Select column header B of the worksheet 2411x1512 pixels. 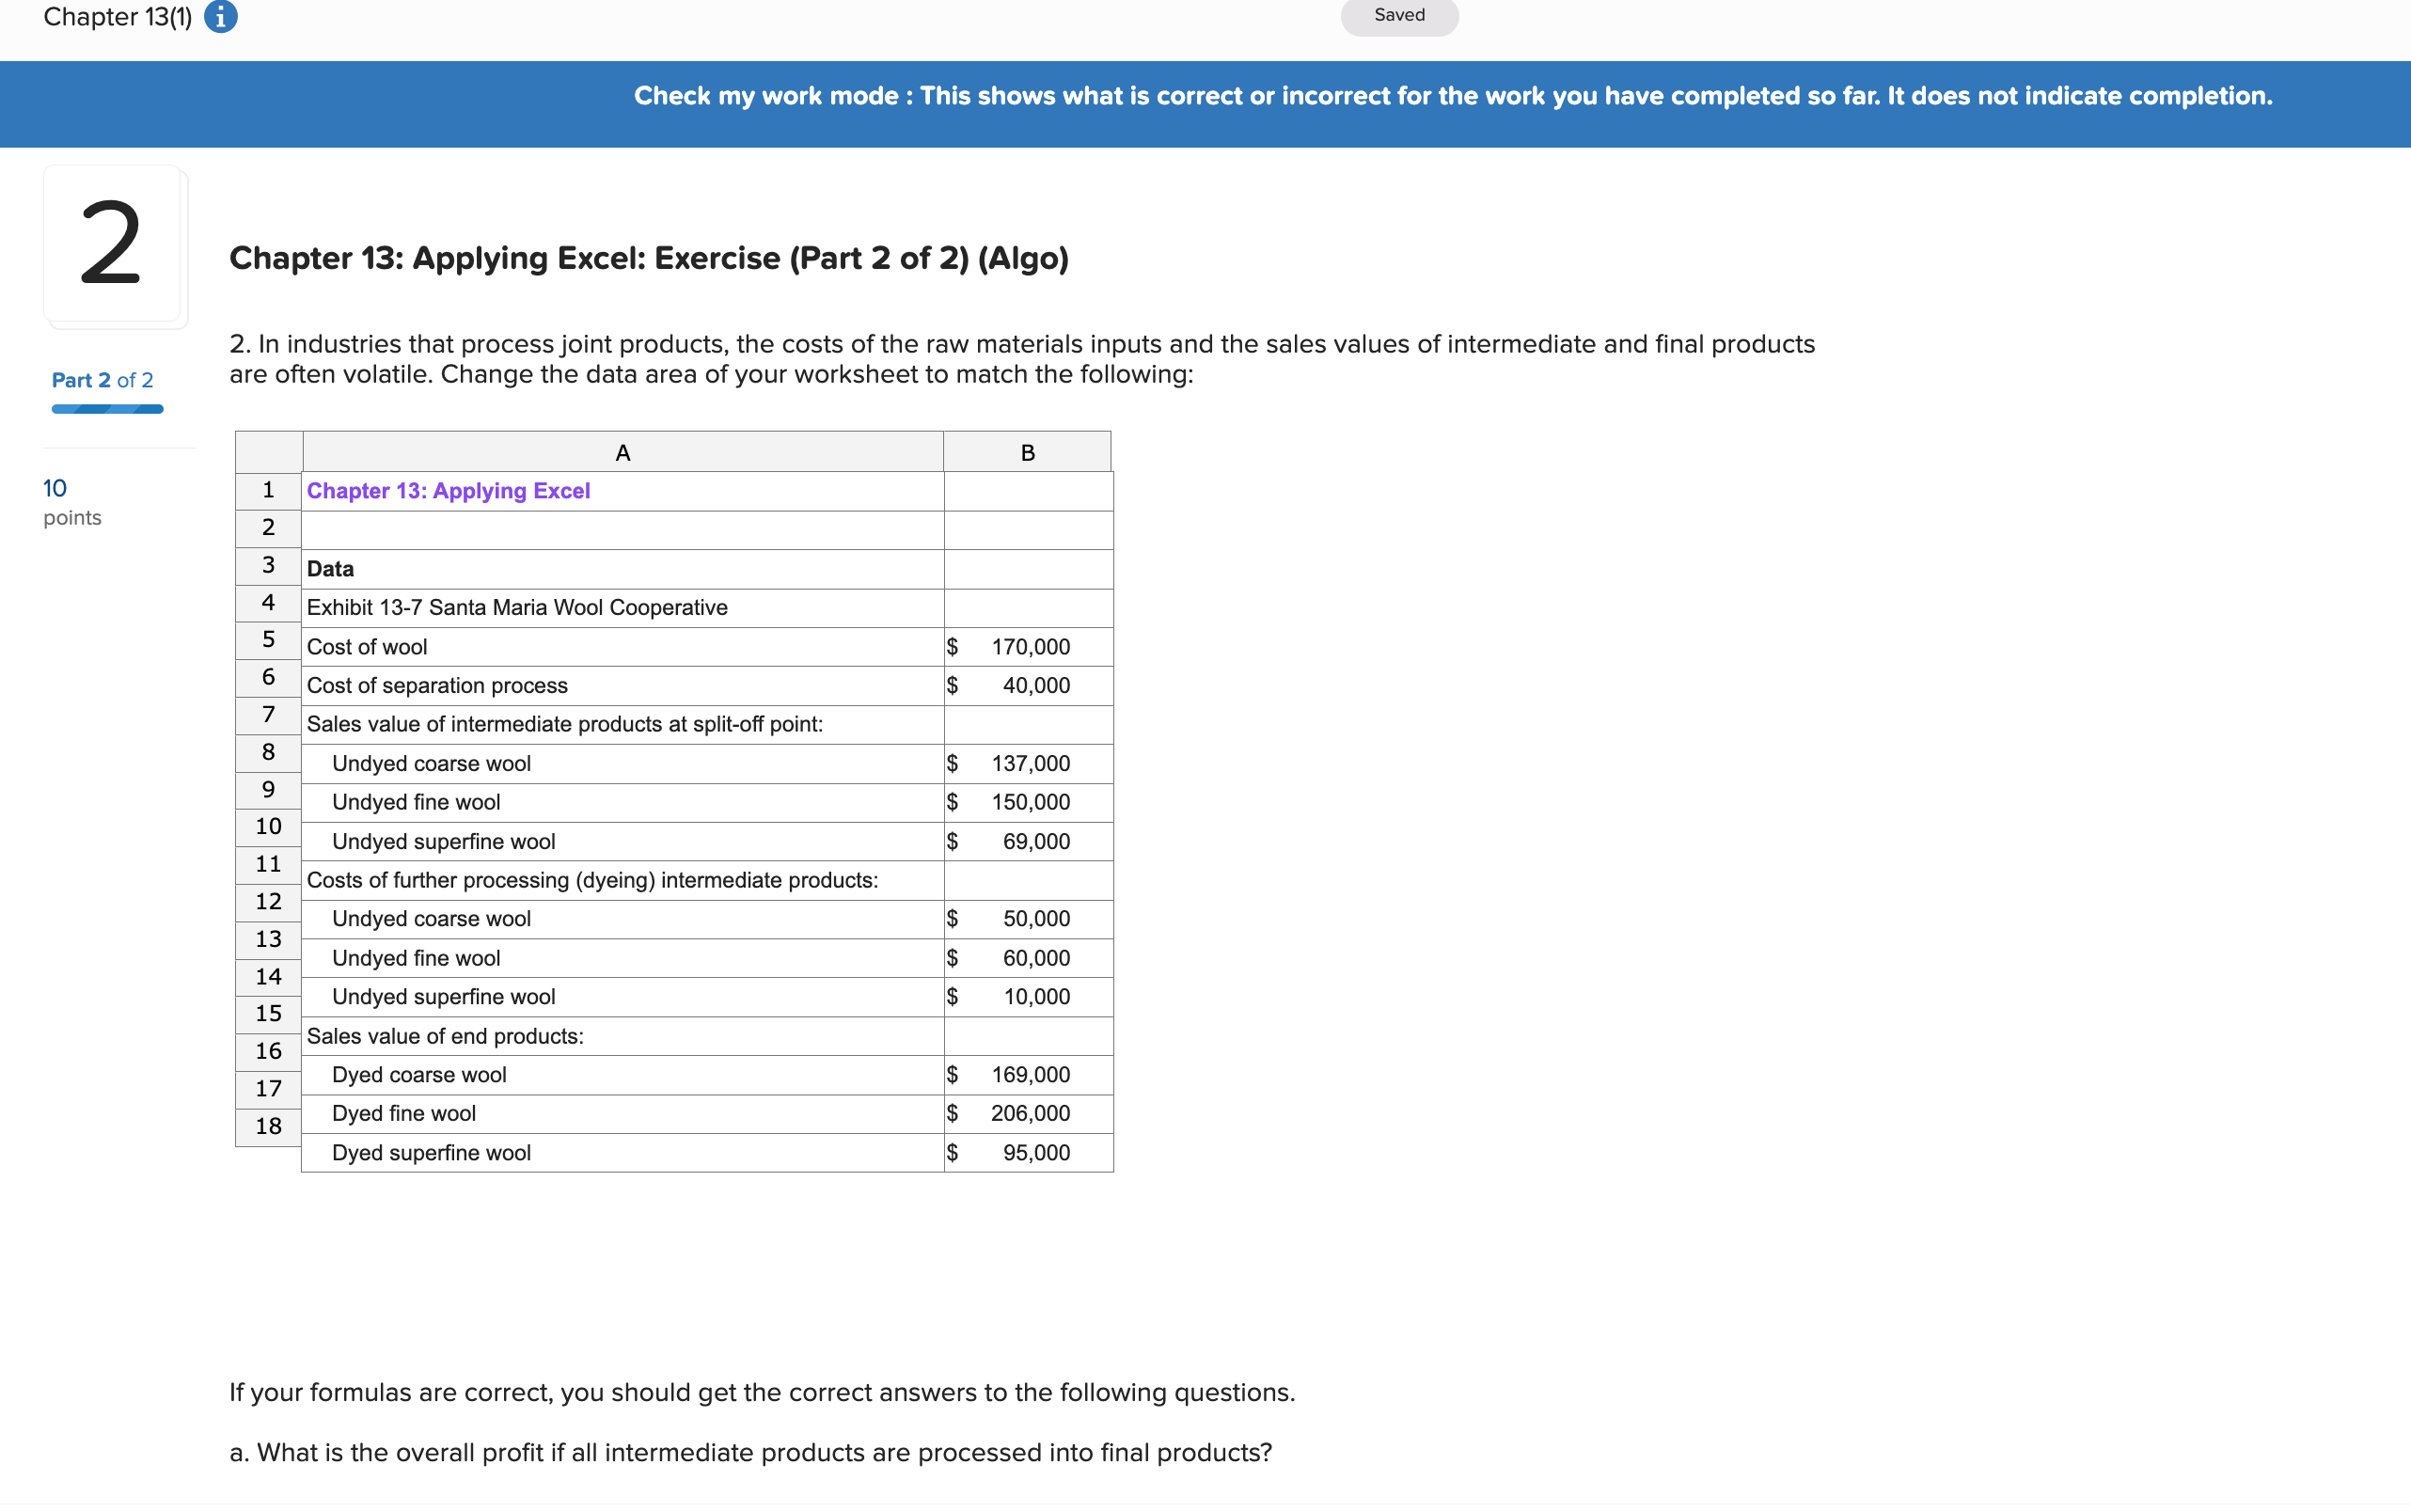click(x=1027, y=451)
